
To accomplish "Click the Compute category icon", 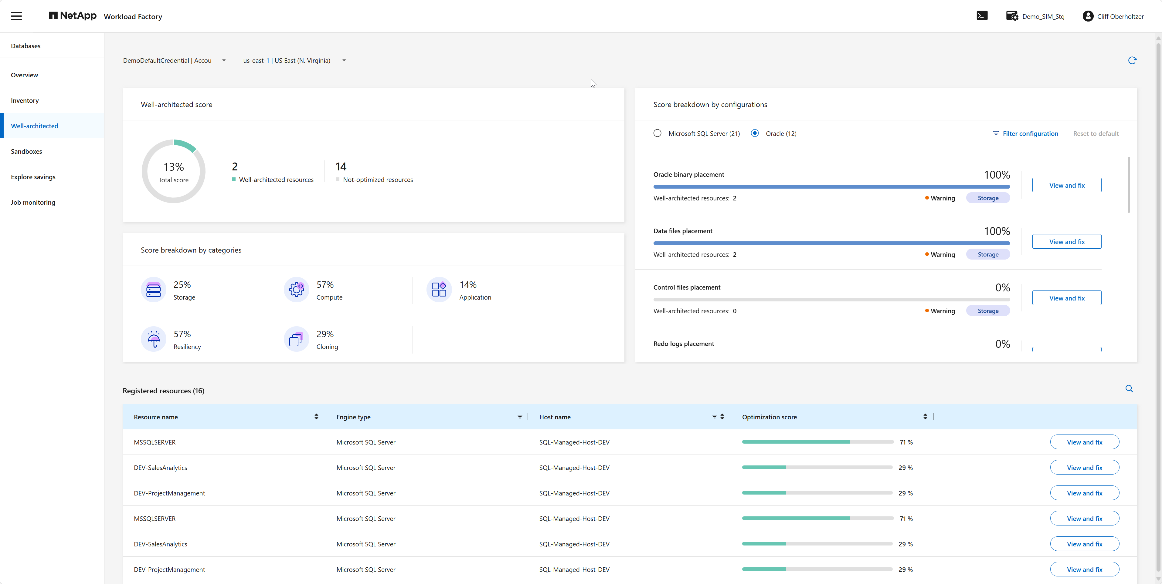I will [x=296, y=290].
